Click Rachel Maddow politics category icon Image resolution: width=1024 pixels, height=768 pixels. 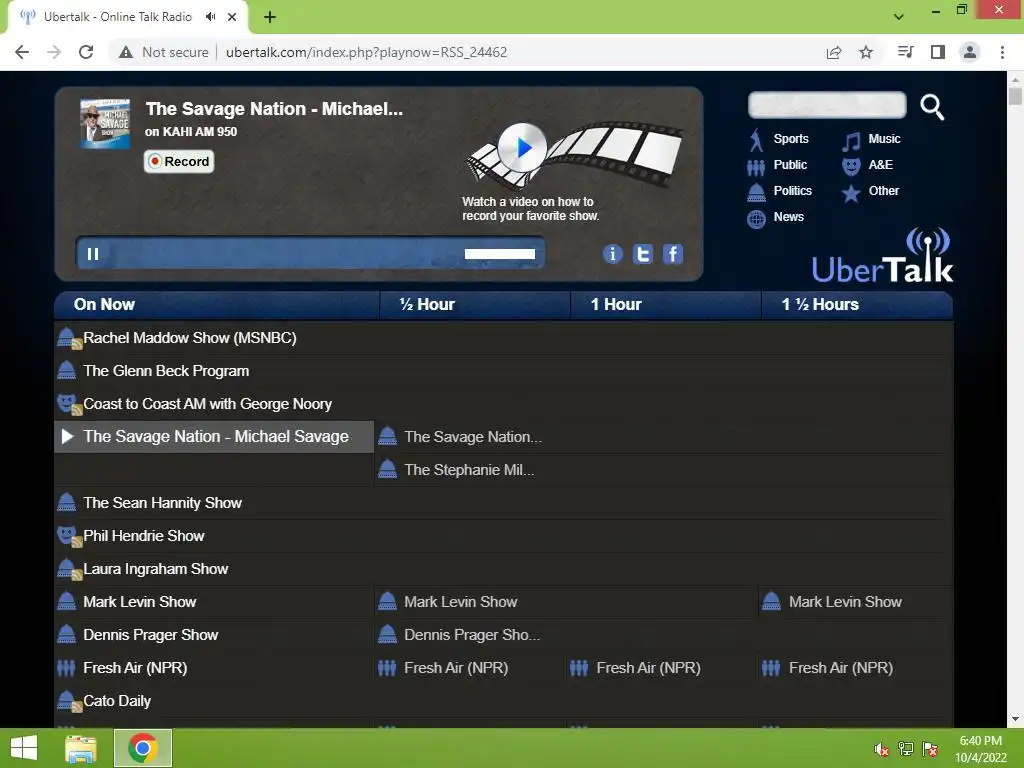coord(69,338)
